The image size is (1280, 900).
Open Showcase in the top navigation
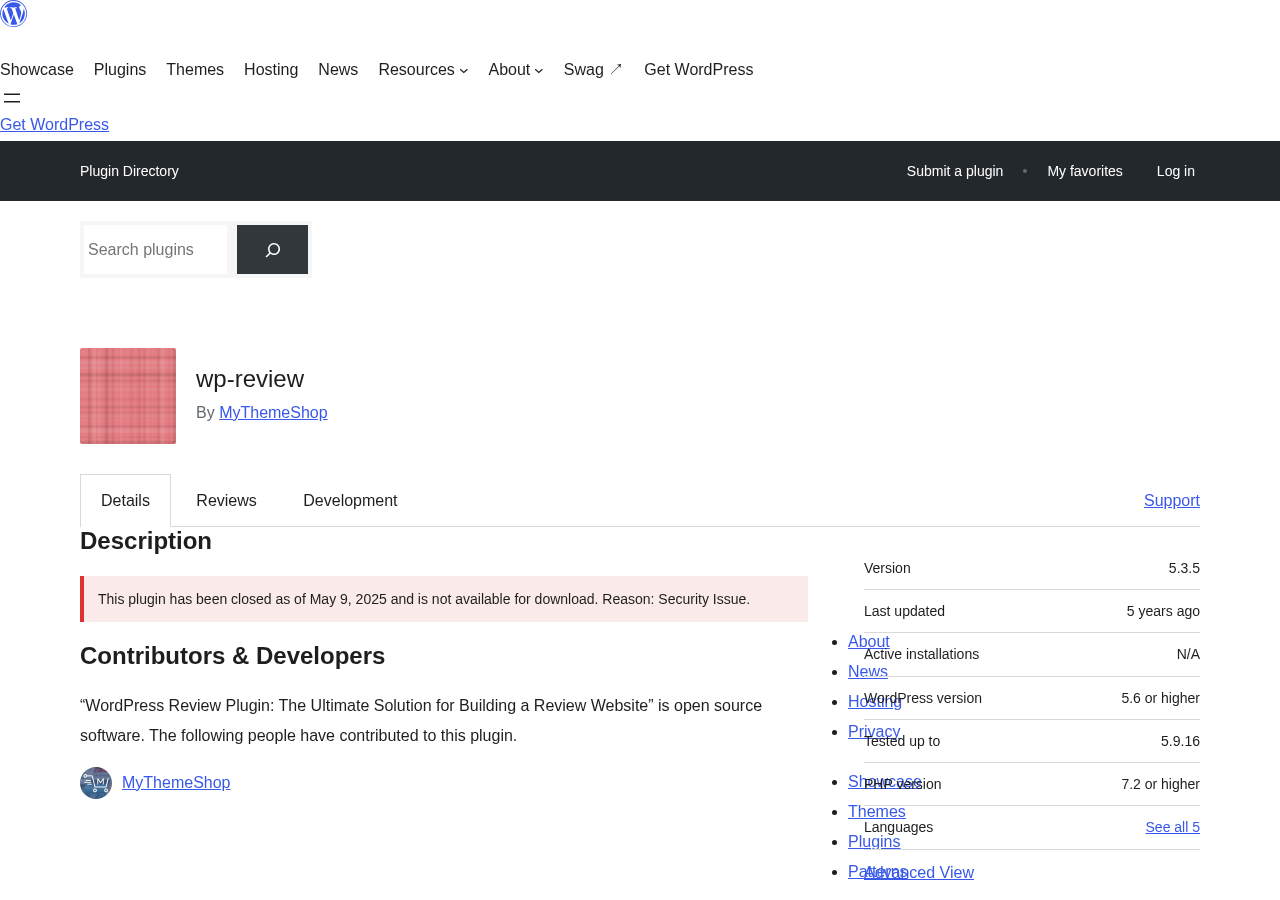pos(37,70)
